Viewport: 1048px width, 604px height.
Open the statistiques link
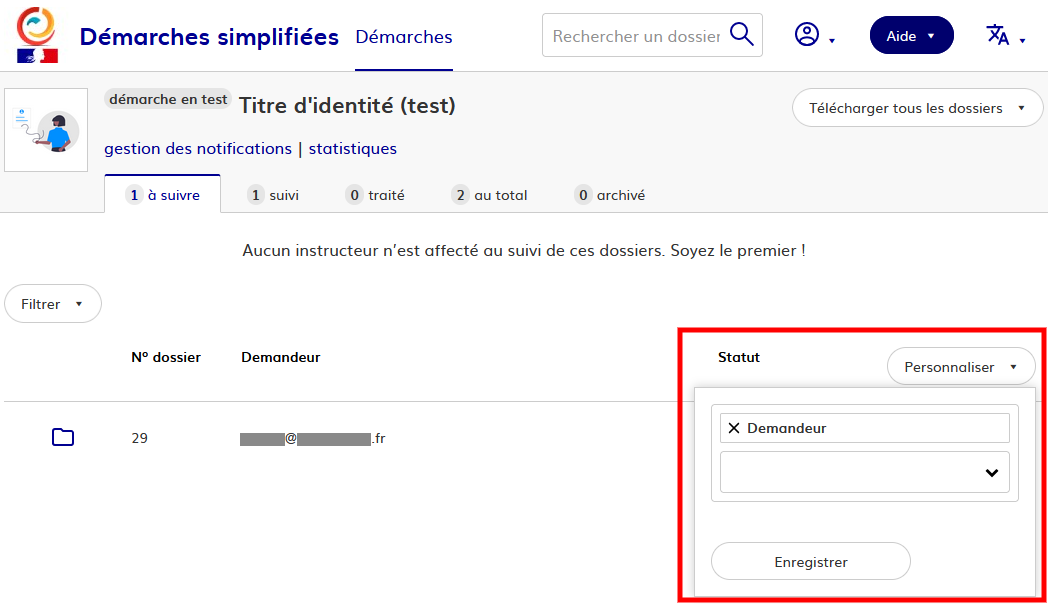click(x=352, y=149)
